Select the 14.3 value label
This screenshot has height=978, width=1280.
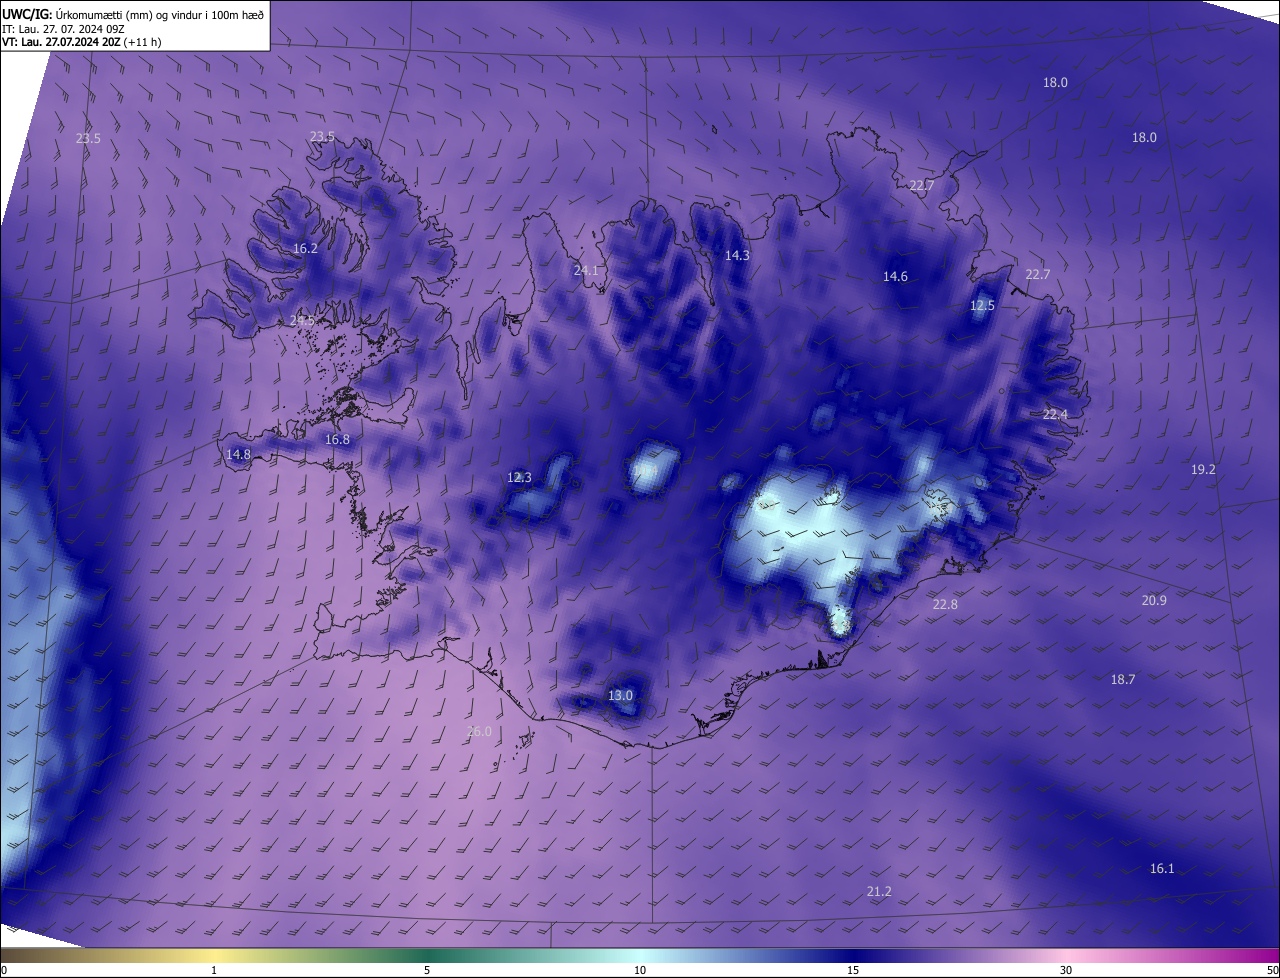pos(737,255)
